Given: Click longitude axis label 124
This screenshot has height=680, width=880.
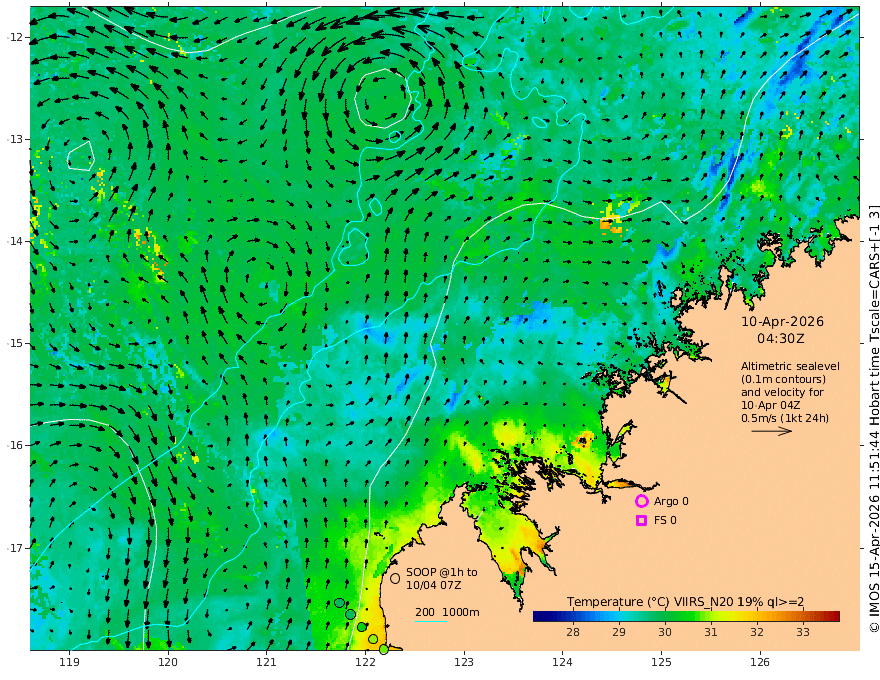Looking at the screenshot, I should click(562, 663).
